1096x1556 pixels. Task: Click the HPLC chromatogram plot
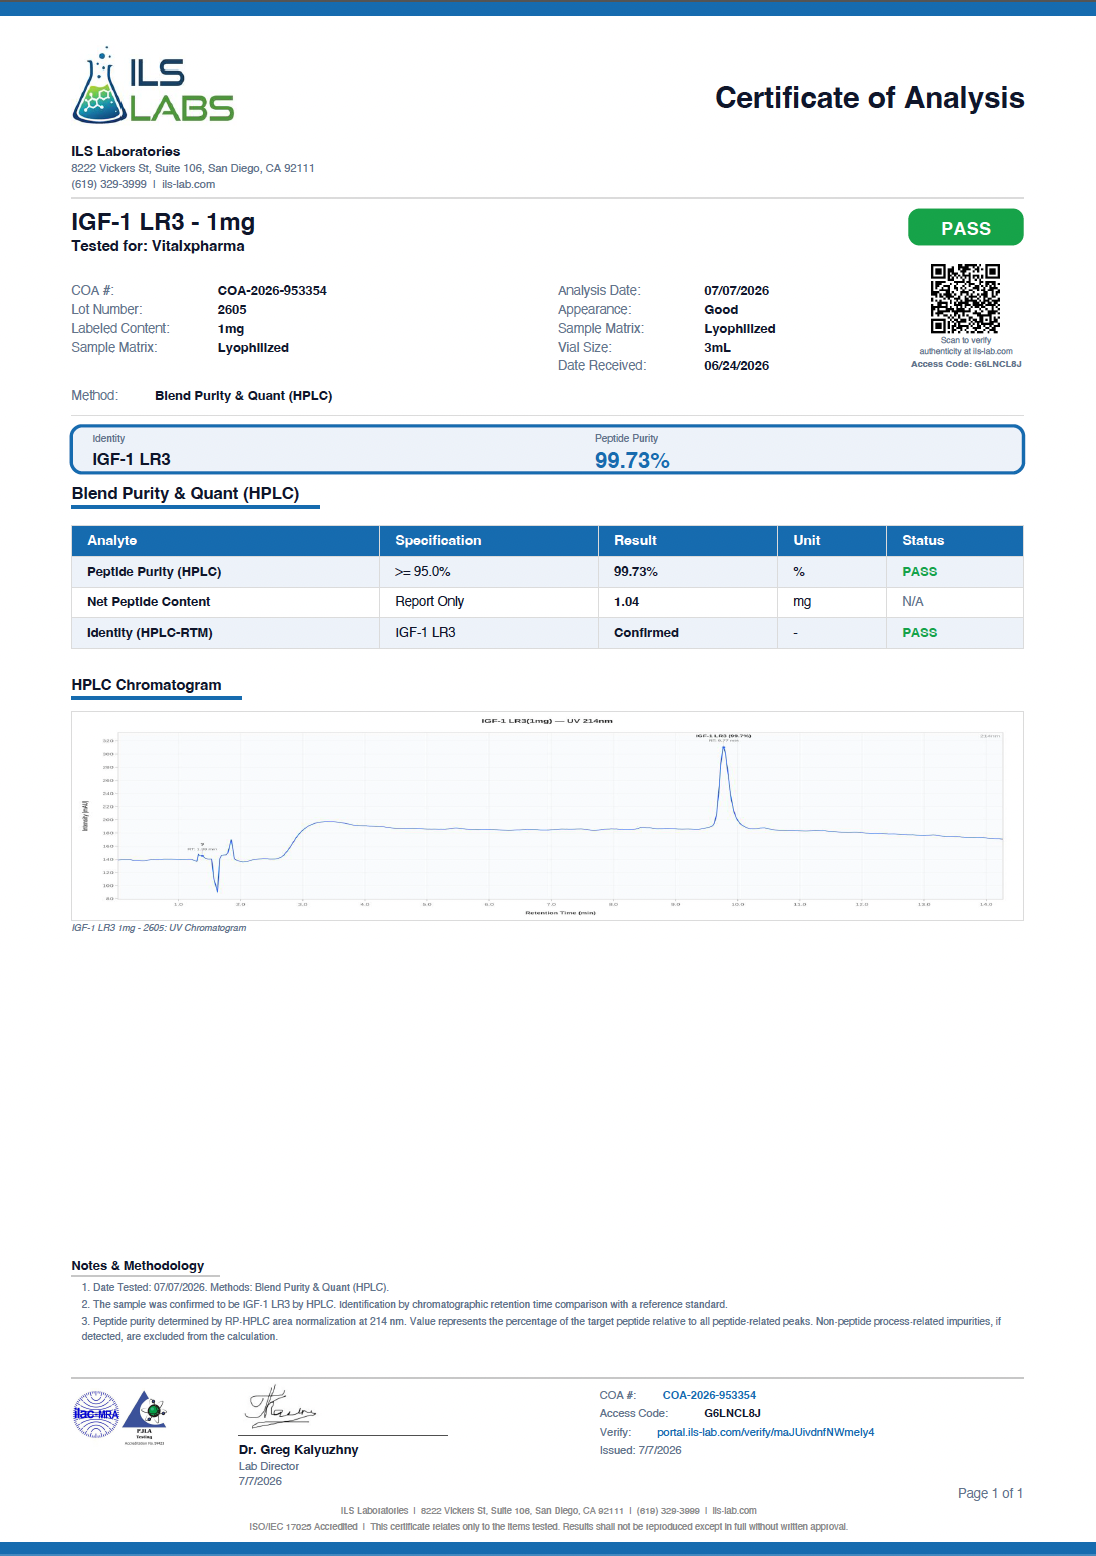coord(547,815)
